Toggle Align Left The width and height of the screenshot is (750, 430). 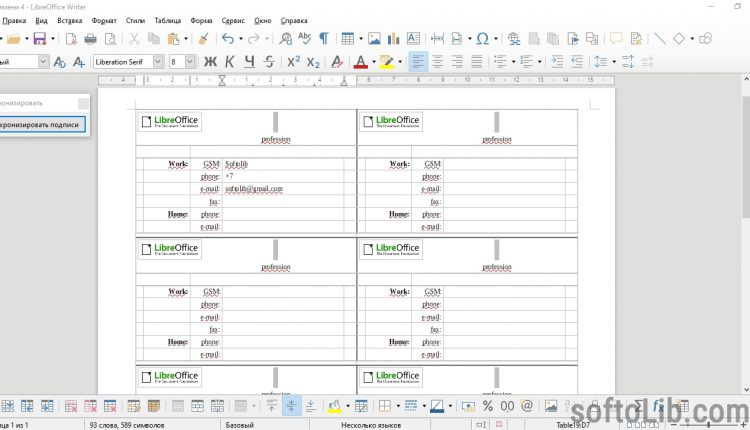pos(418,61)
